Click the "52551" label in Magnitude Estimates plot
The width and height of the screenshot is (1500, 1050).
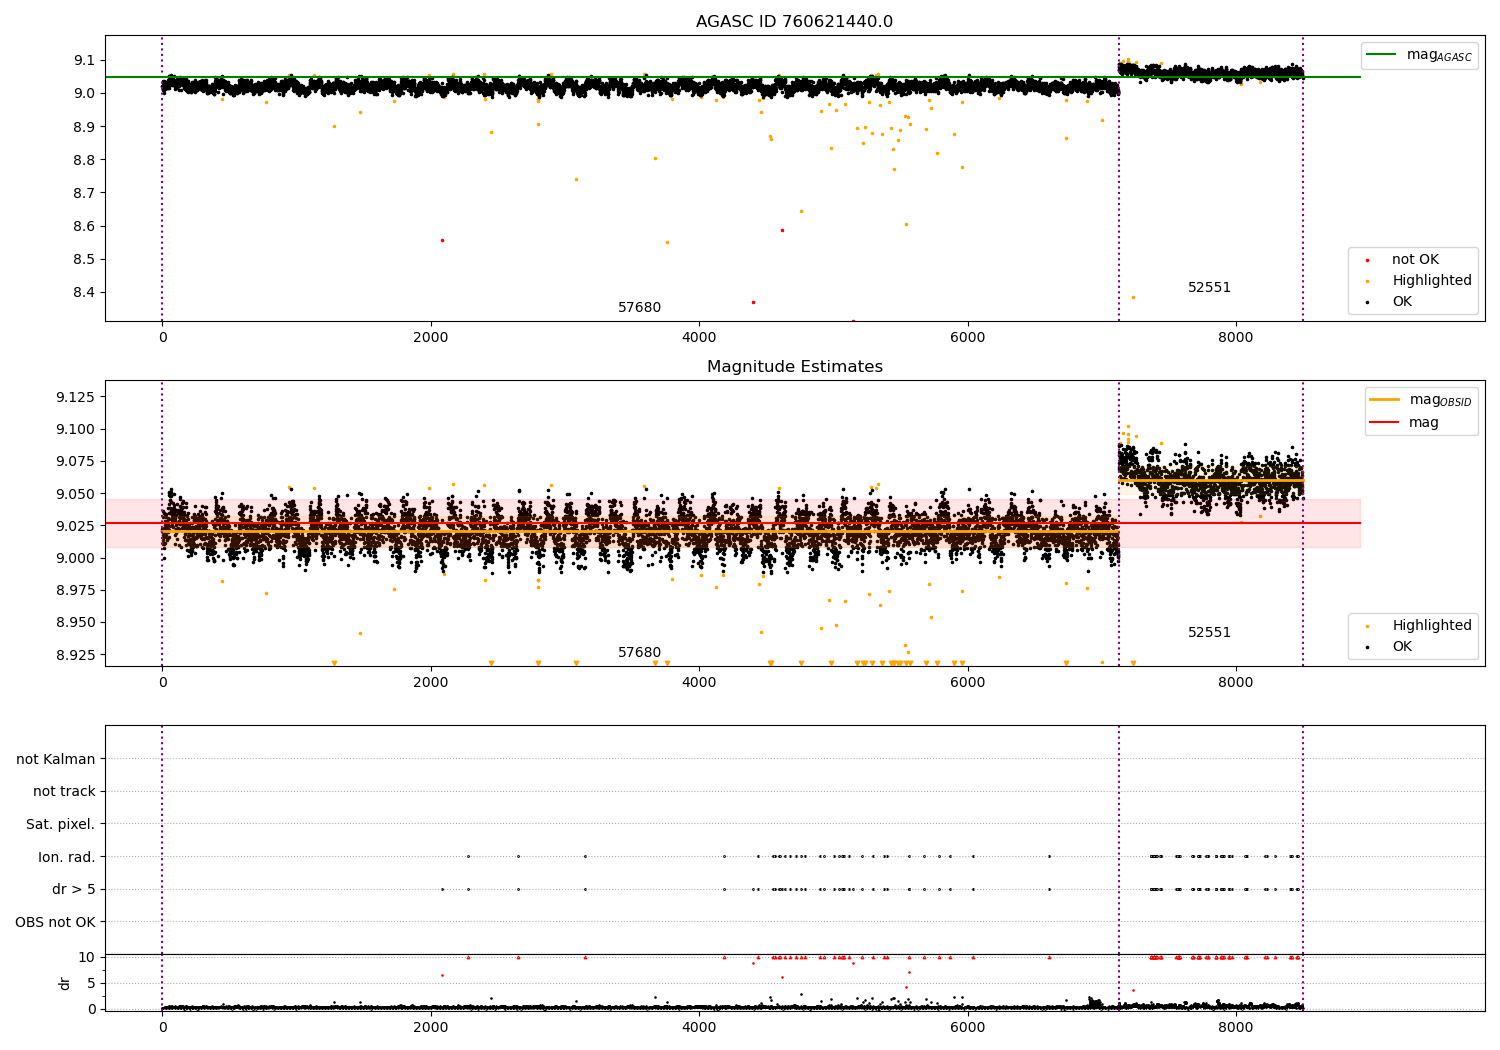[x=1209, y=633]
